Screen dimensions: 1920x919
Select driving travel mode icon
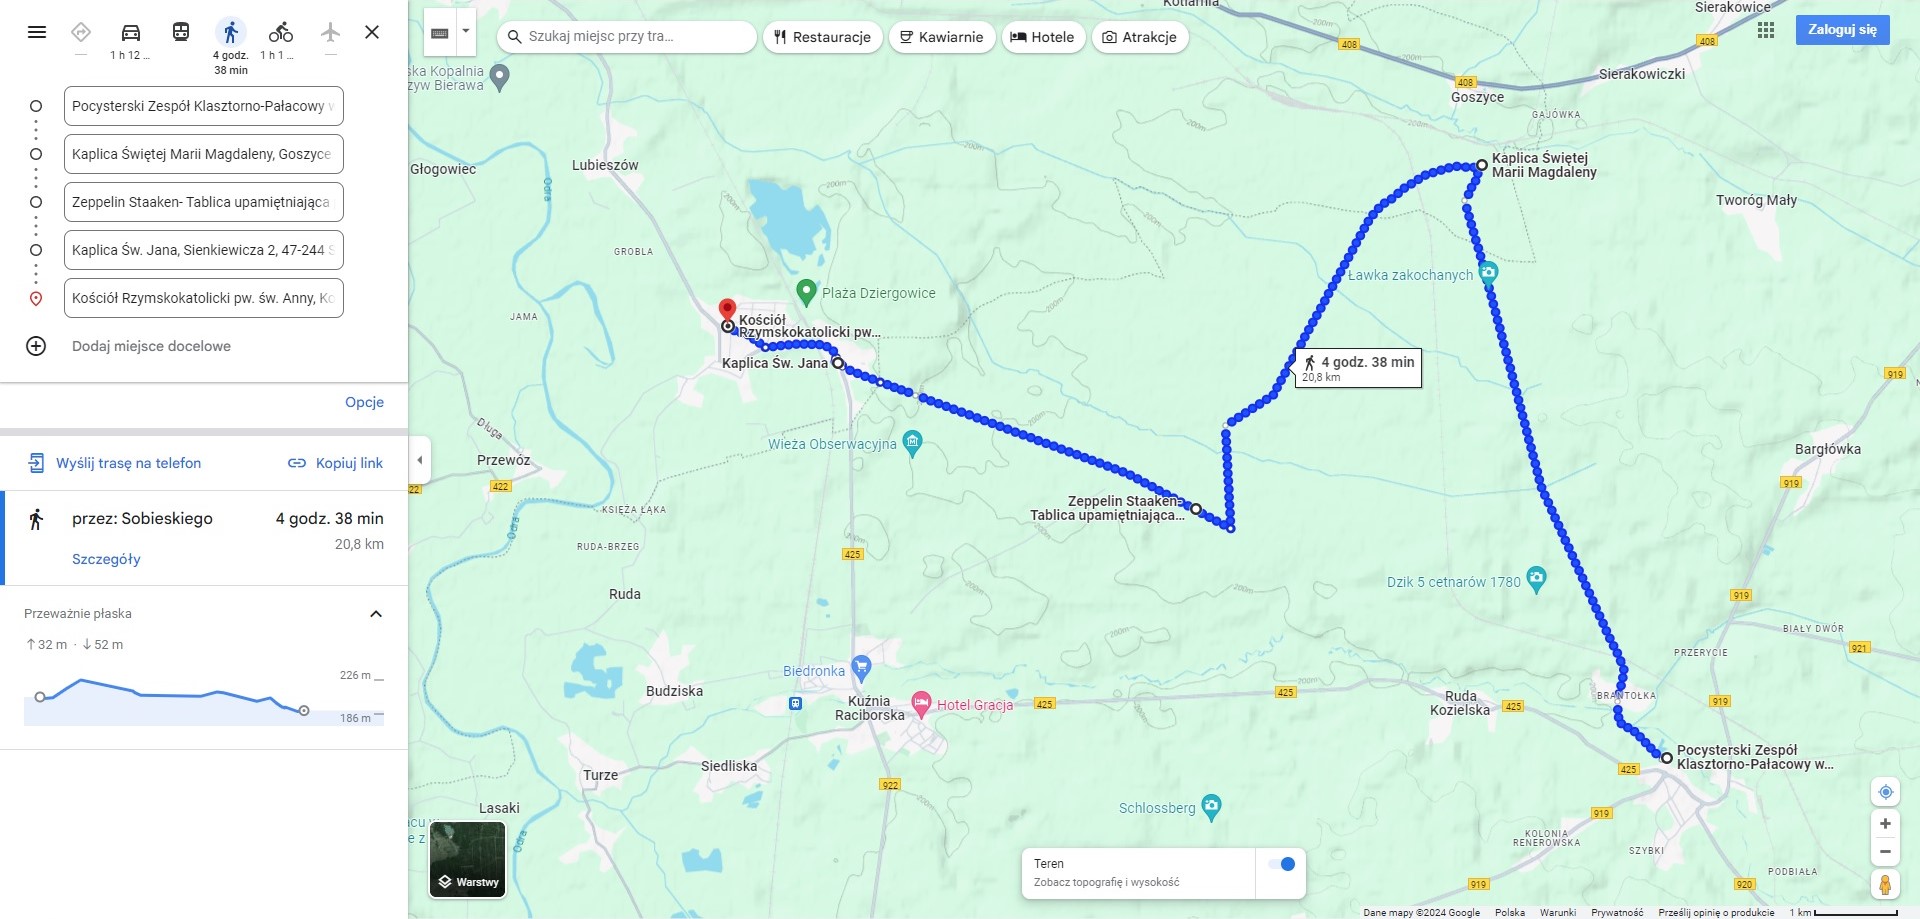point(130,32)
